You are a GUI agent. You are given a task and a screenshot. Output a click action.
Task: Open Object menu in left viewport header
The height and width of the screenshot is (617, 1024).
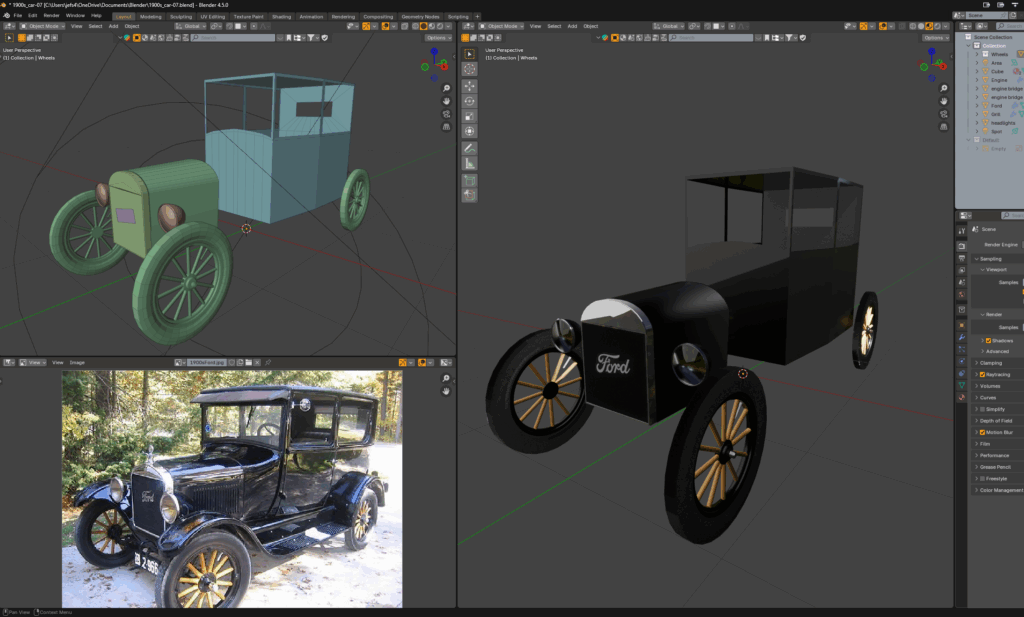coord(132,26)
